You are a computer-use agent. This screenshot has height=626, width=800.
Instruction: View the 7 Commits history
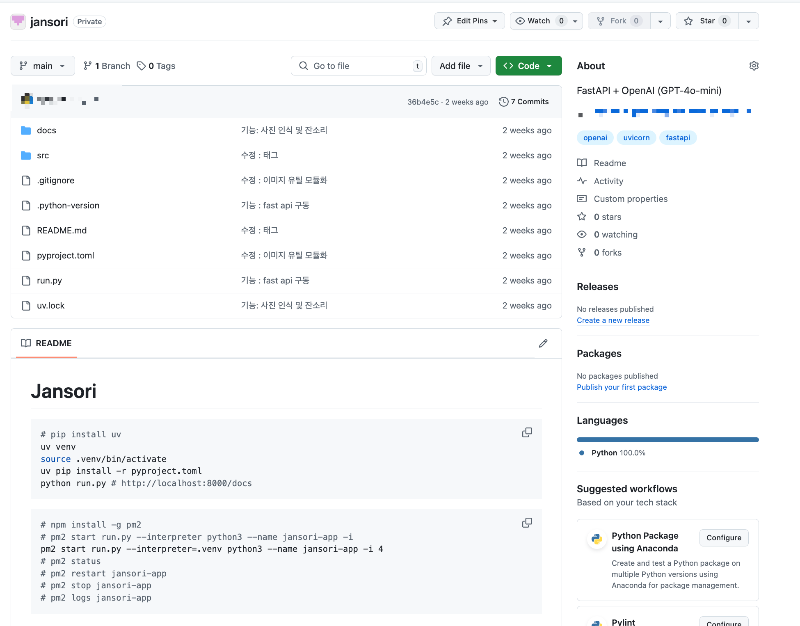click(523, 102)
